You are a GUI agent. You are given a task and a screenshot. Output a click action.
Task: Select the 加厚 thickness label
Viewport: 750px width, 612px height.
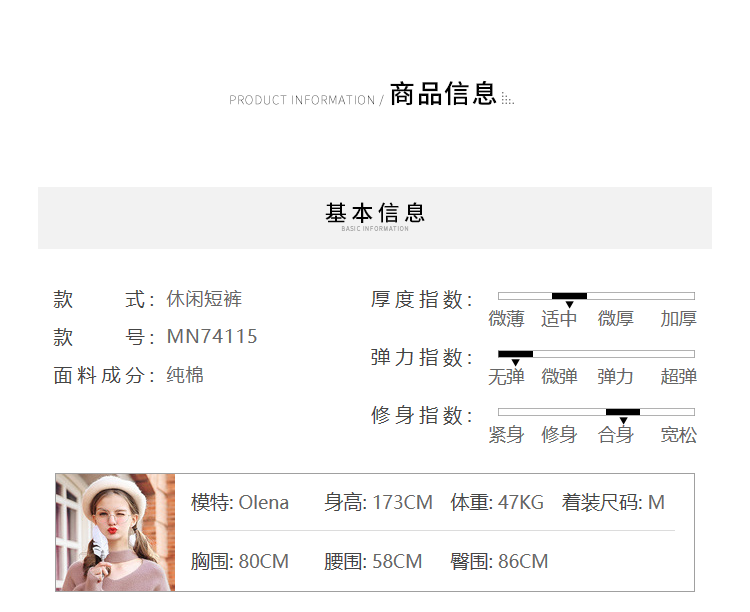[678, 319]
